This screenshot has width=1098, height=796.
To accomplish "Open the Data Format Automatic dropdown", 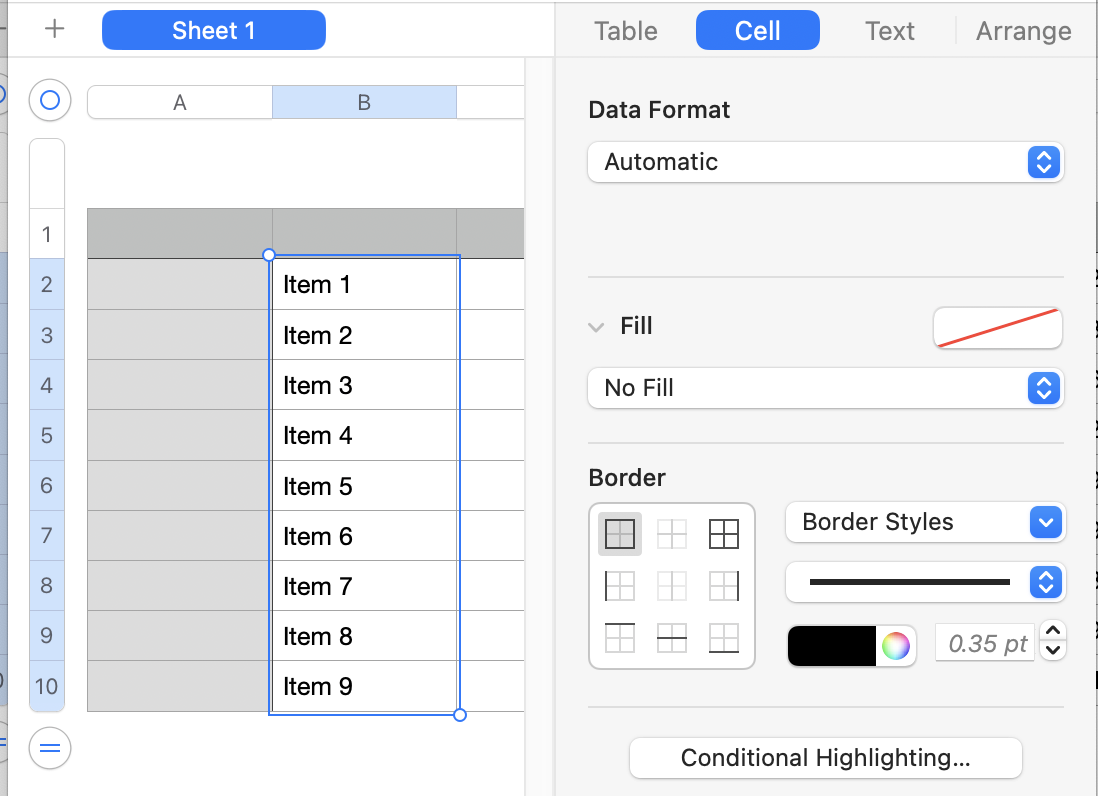I will click(825, 162).
